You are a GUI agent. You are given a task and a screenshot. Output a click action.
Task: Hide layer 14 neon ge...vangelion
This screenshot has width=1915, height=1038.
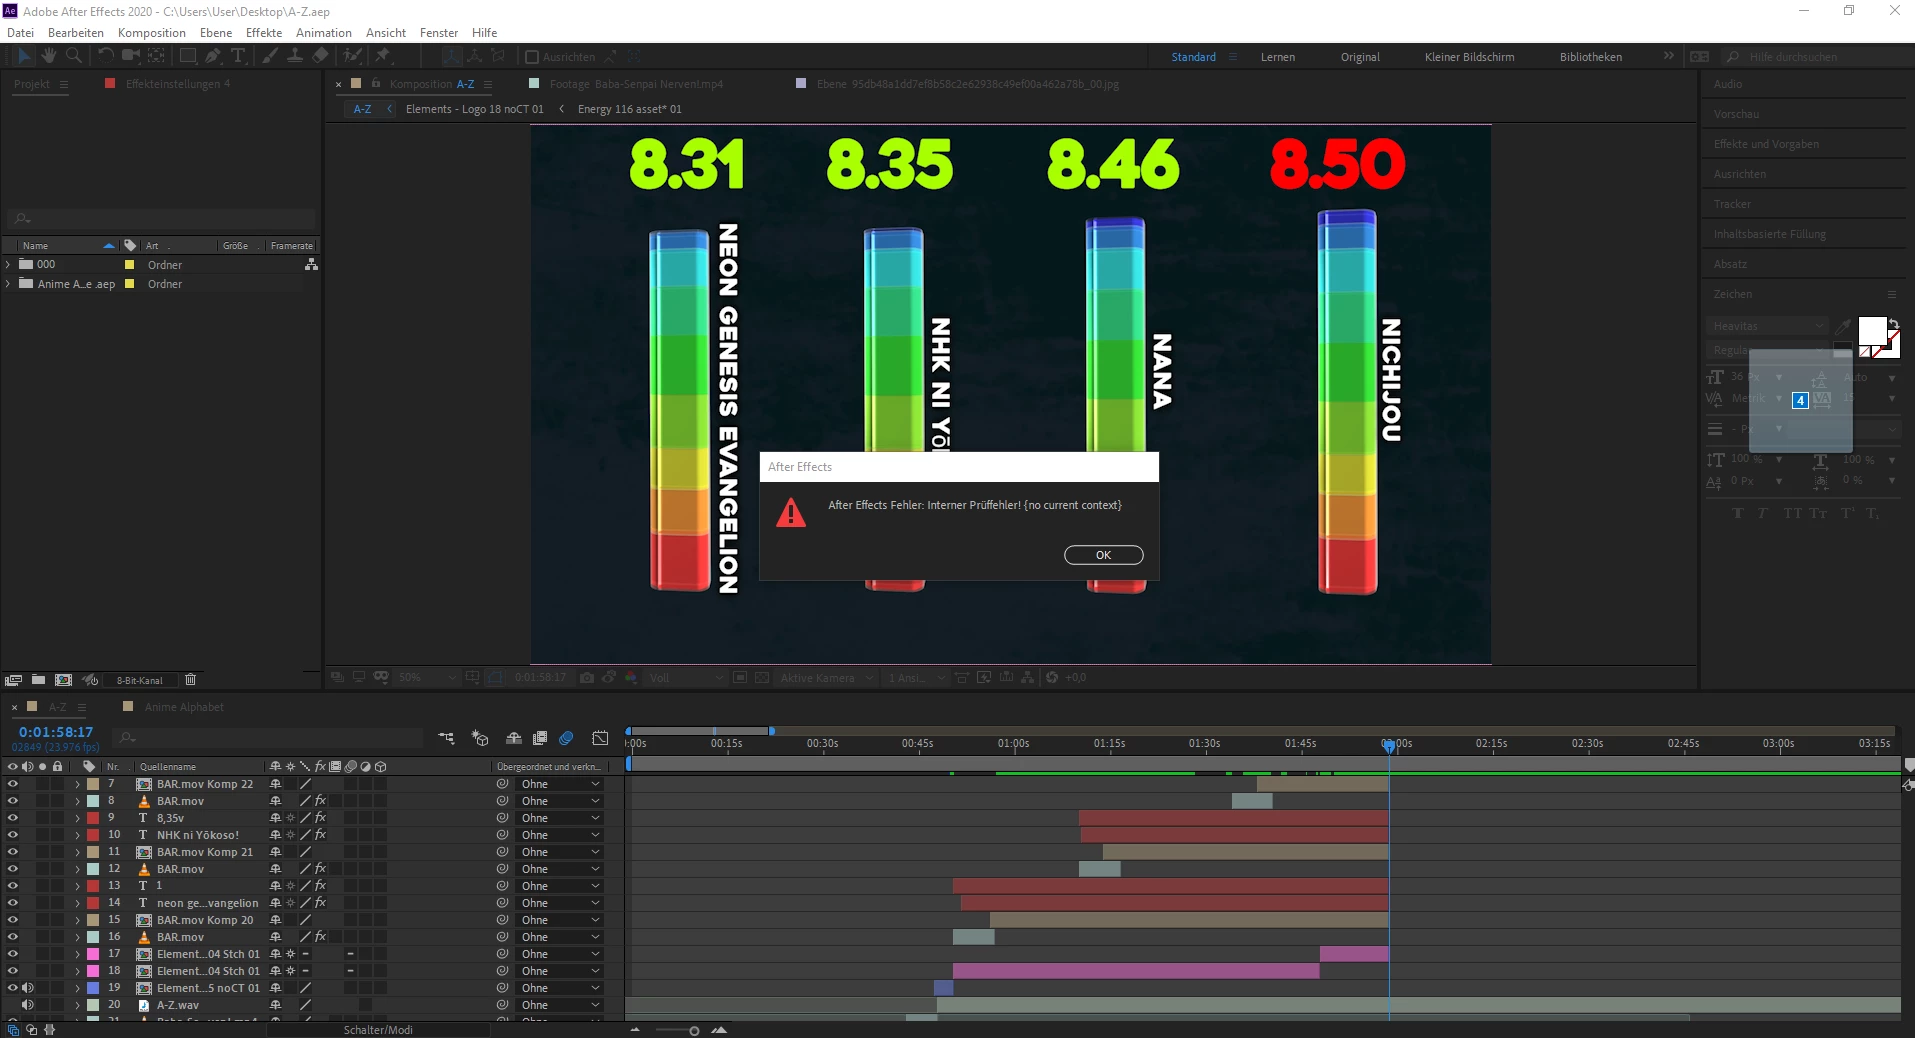coord(12,903)
